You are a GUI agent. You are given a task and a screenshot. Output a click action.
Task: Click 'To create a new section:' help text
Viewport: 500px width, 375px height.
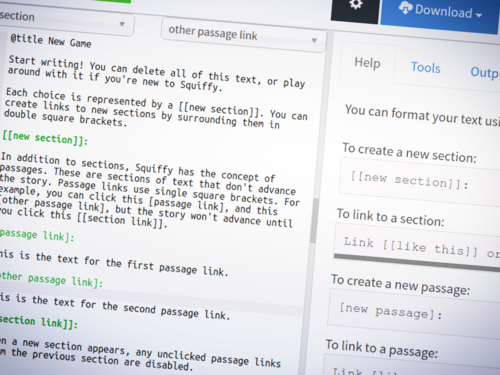pyautogui.click(x=409, y=153)
